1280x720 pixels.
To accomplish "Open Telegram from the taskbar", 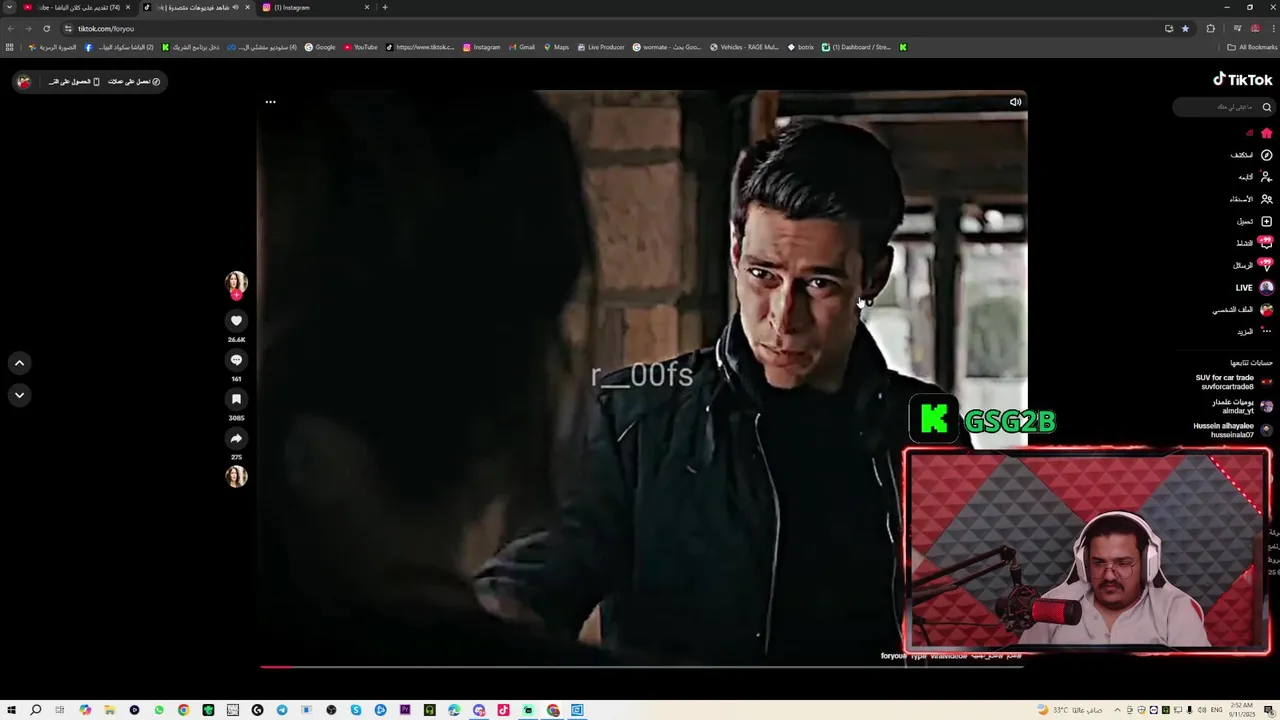I will 282,710.
